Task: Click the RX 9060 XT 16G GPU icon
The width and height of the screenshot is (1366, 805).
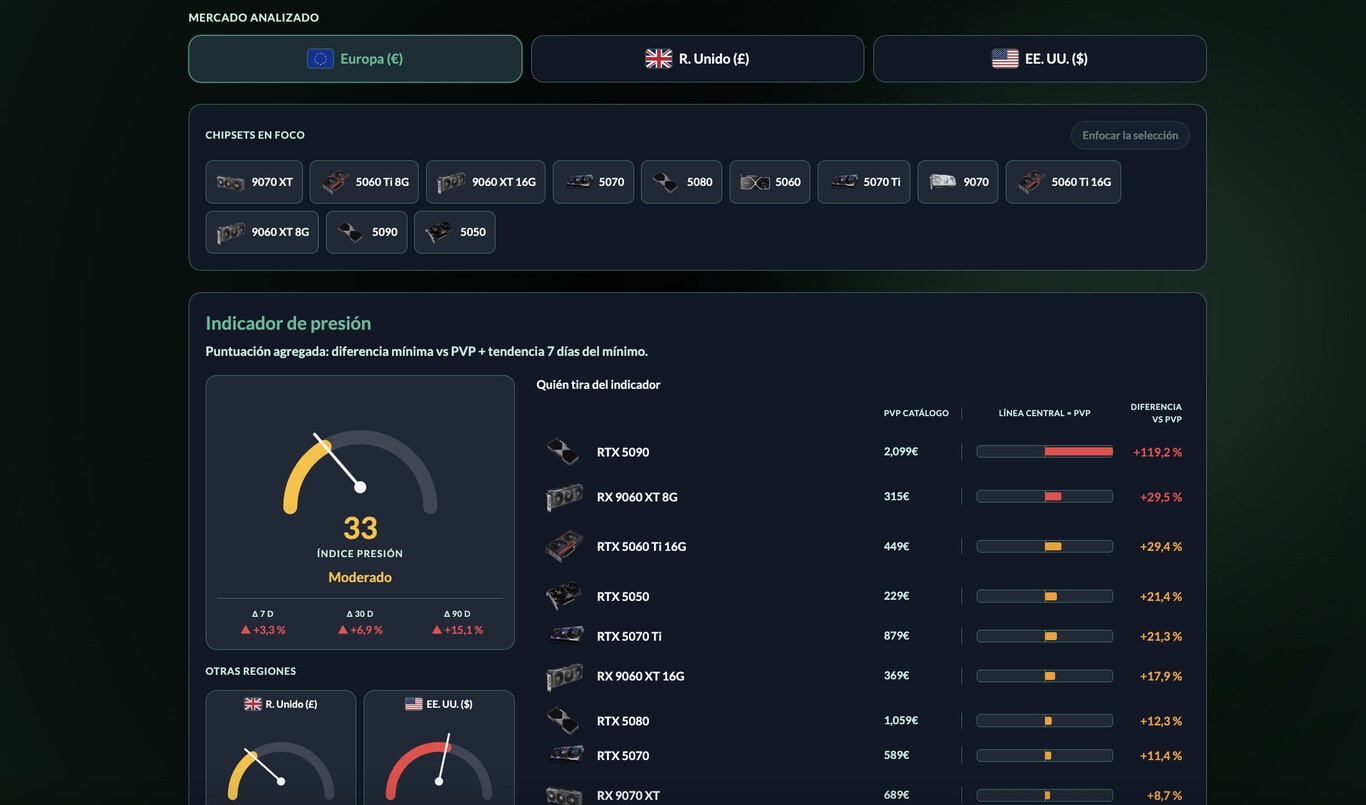Action: (x=564, y=676)
